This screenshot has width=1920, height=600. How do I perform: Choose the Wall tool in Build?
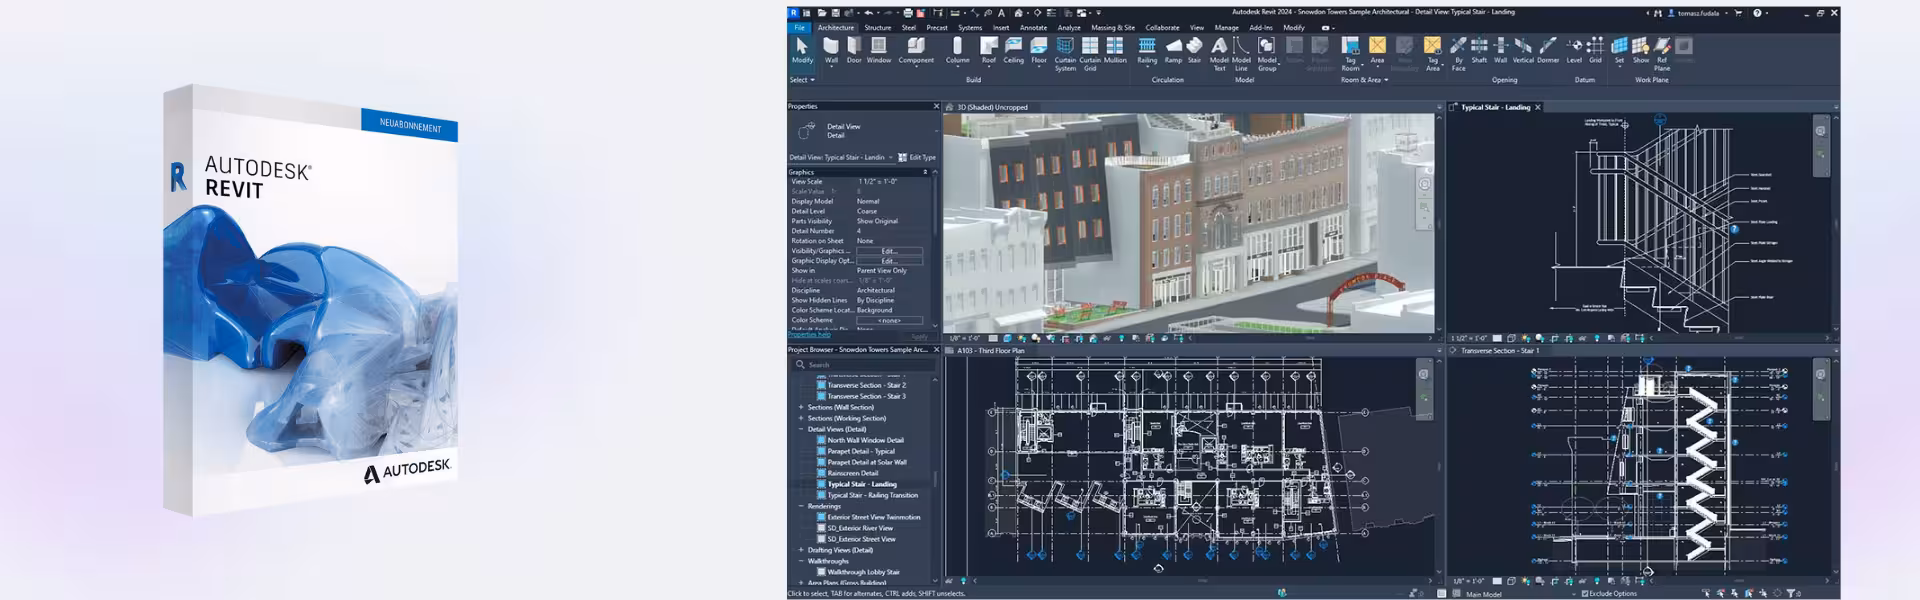pyautogui.click(x=831, y=50)
